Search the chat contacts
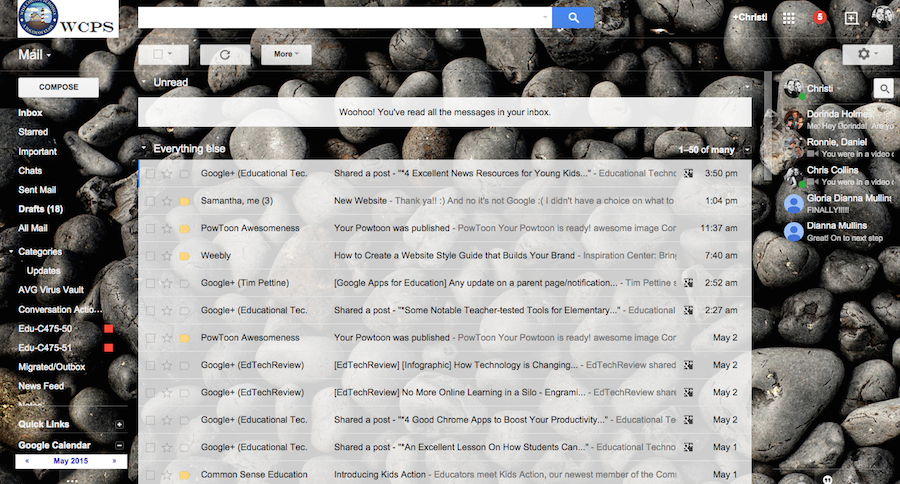This screenshot has height=484, width=900. click(x=884, y=88)
